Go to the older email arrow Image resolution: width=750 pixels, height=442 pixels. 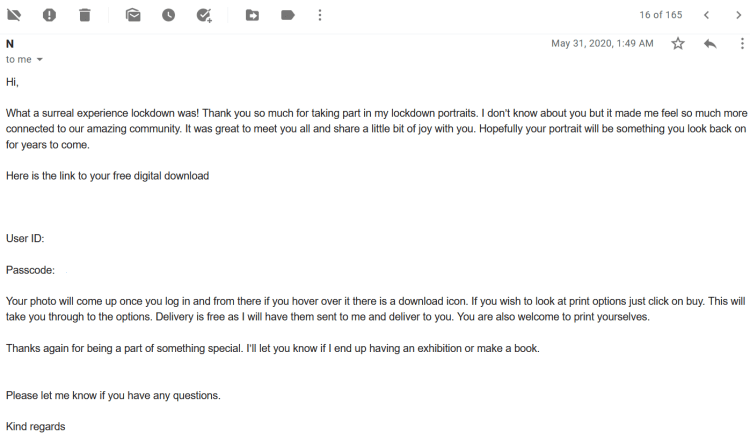point(739,15)
